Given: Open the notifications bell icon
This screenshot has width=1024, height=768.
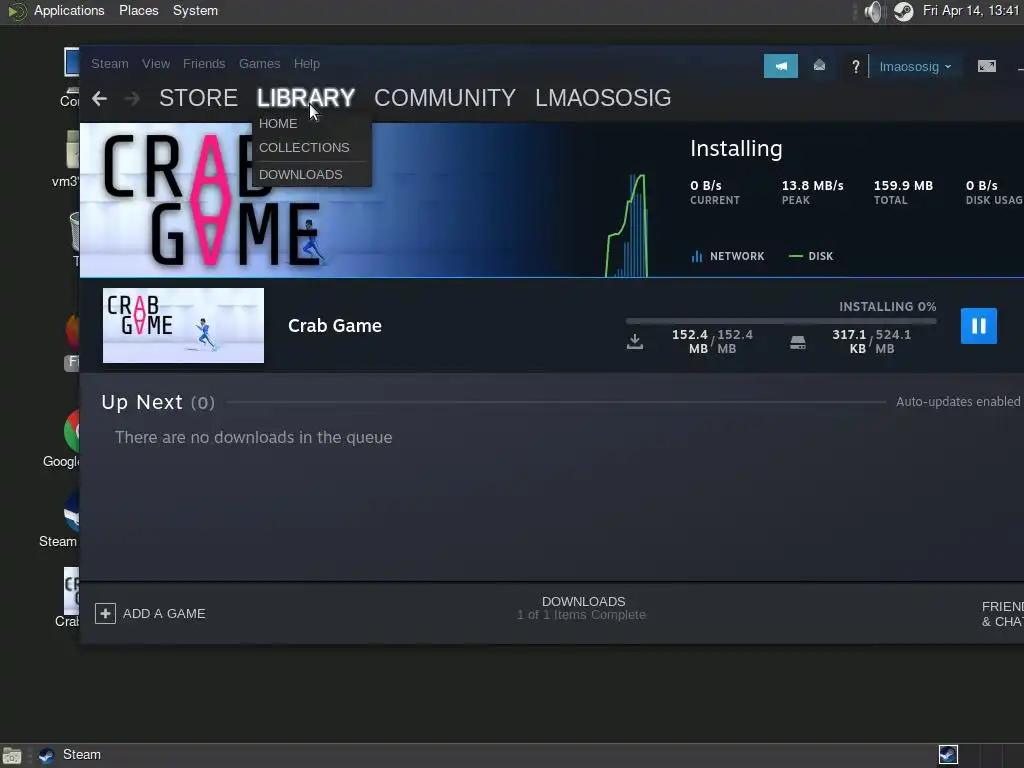Looking at the screenshot, I should 819,65.
